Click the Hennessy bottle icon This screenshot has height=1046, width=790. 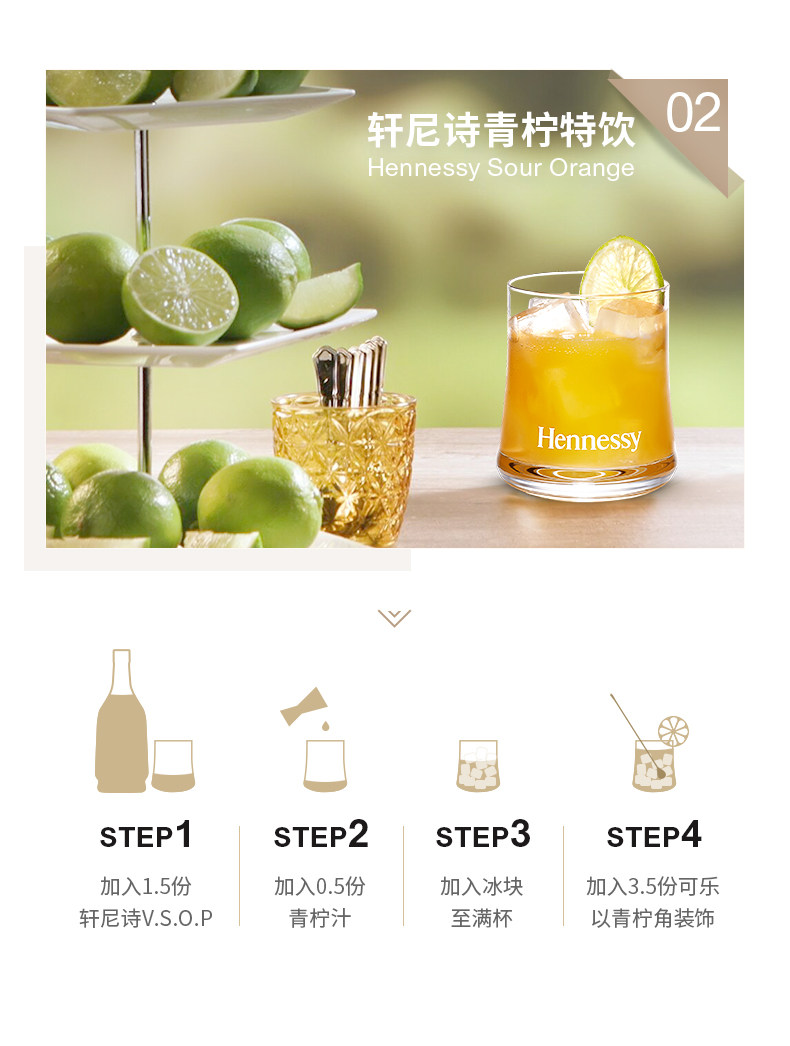click(x=121, y=721)
